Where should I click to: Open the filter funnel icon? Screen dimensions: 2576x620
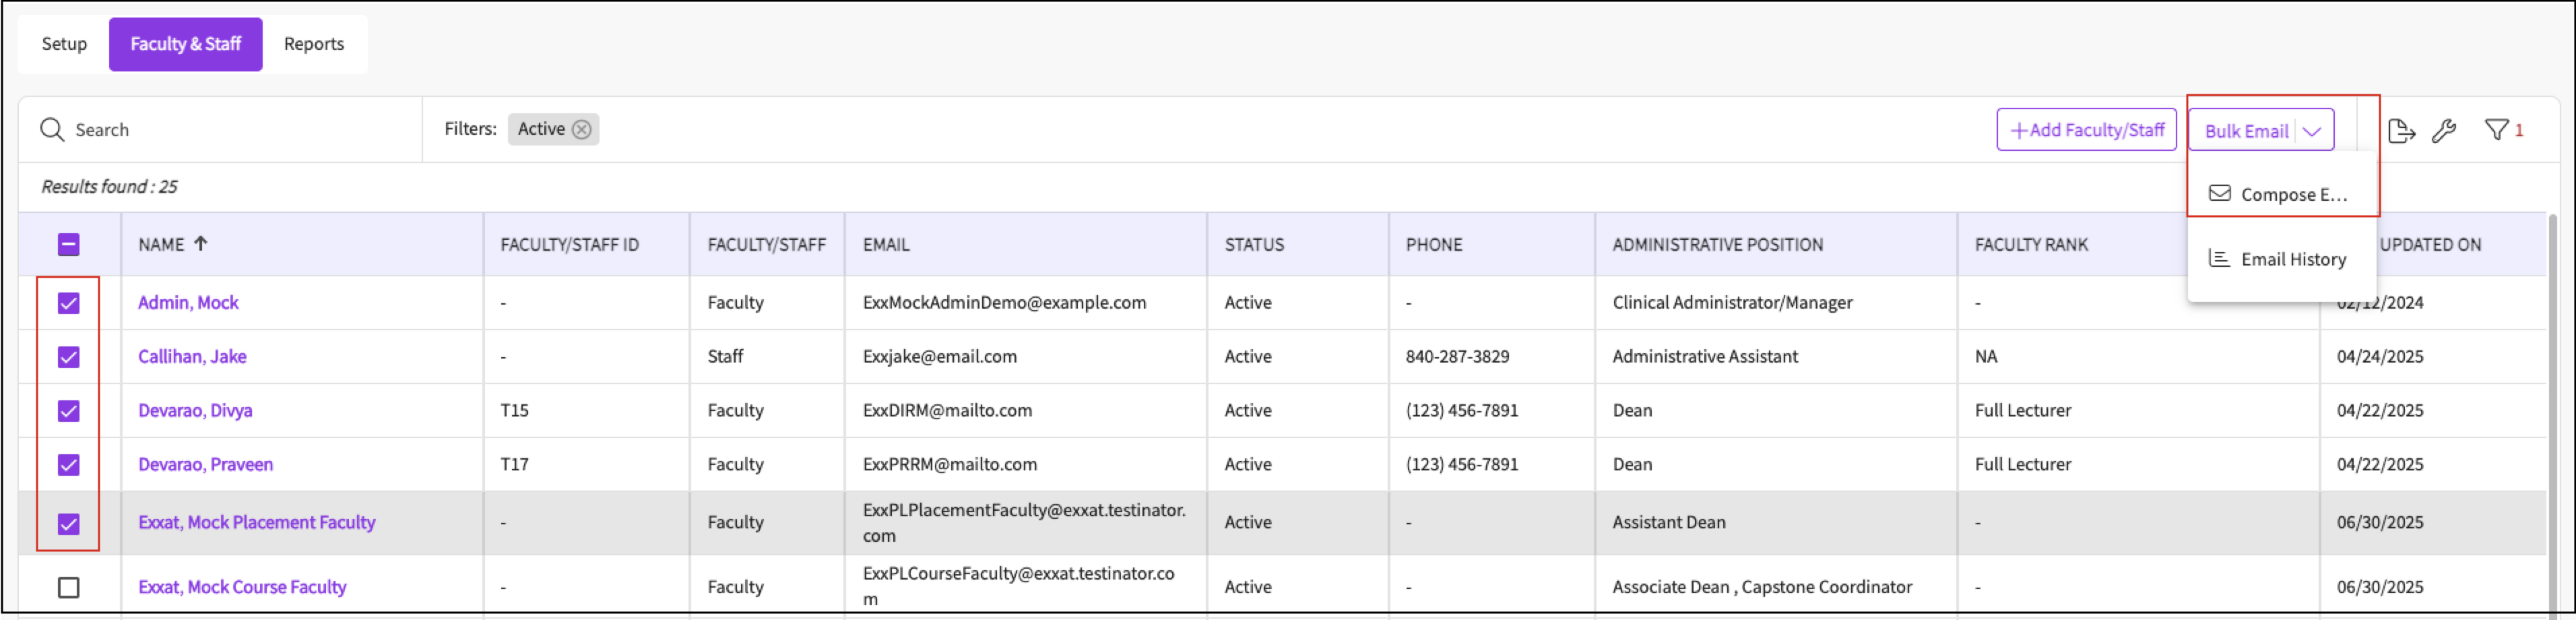pos(2496,130)
